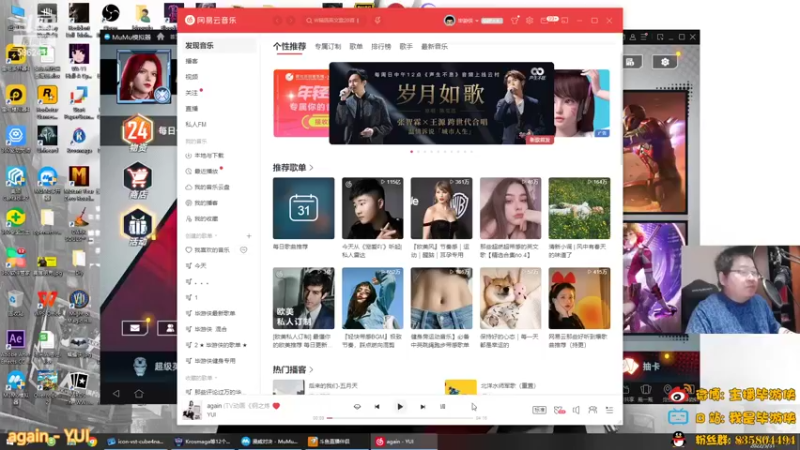Open the album cover of again
The height and width of the screenshot is (450, 800).
coord(192,410)
